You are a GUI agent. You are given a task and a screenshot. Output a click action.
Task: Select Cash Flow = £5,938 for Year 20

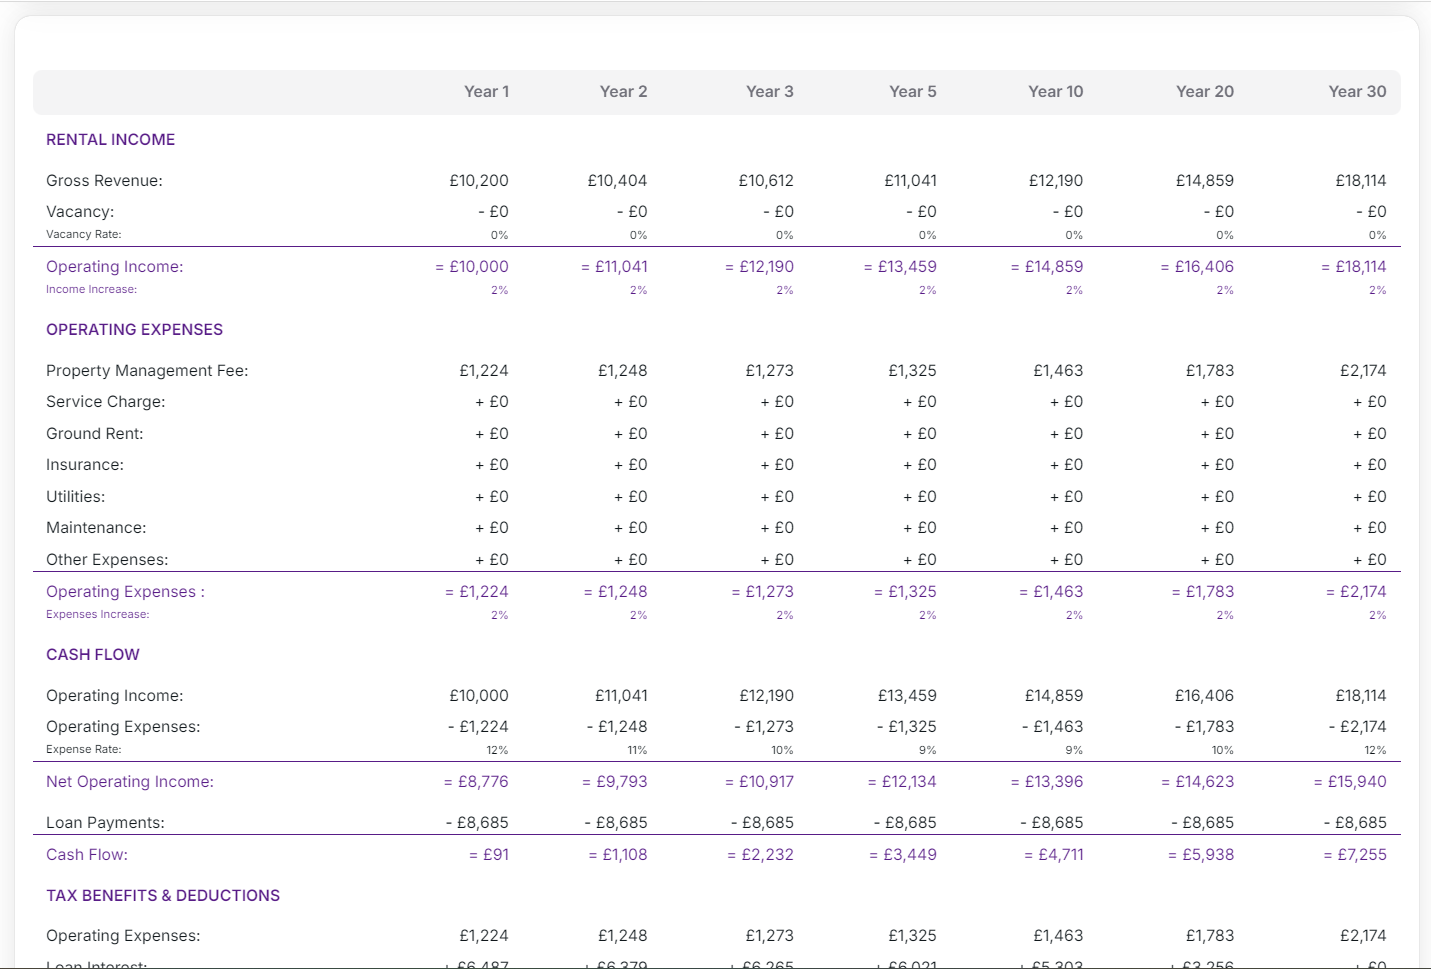tap(1201, 855)
